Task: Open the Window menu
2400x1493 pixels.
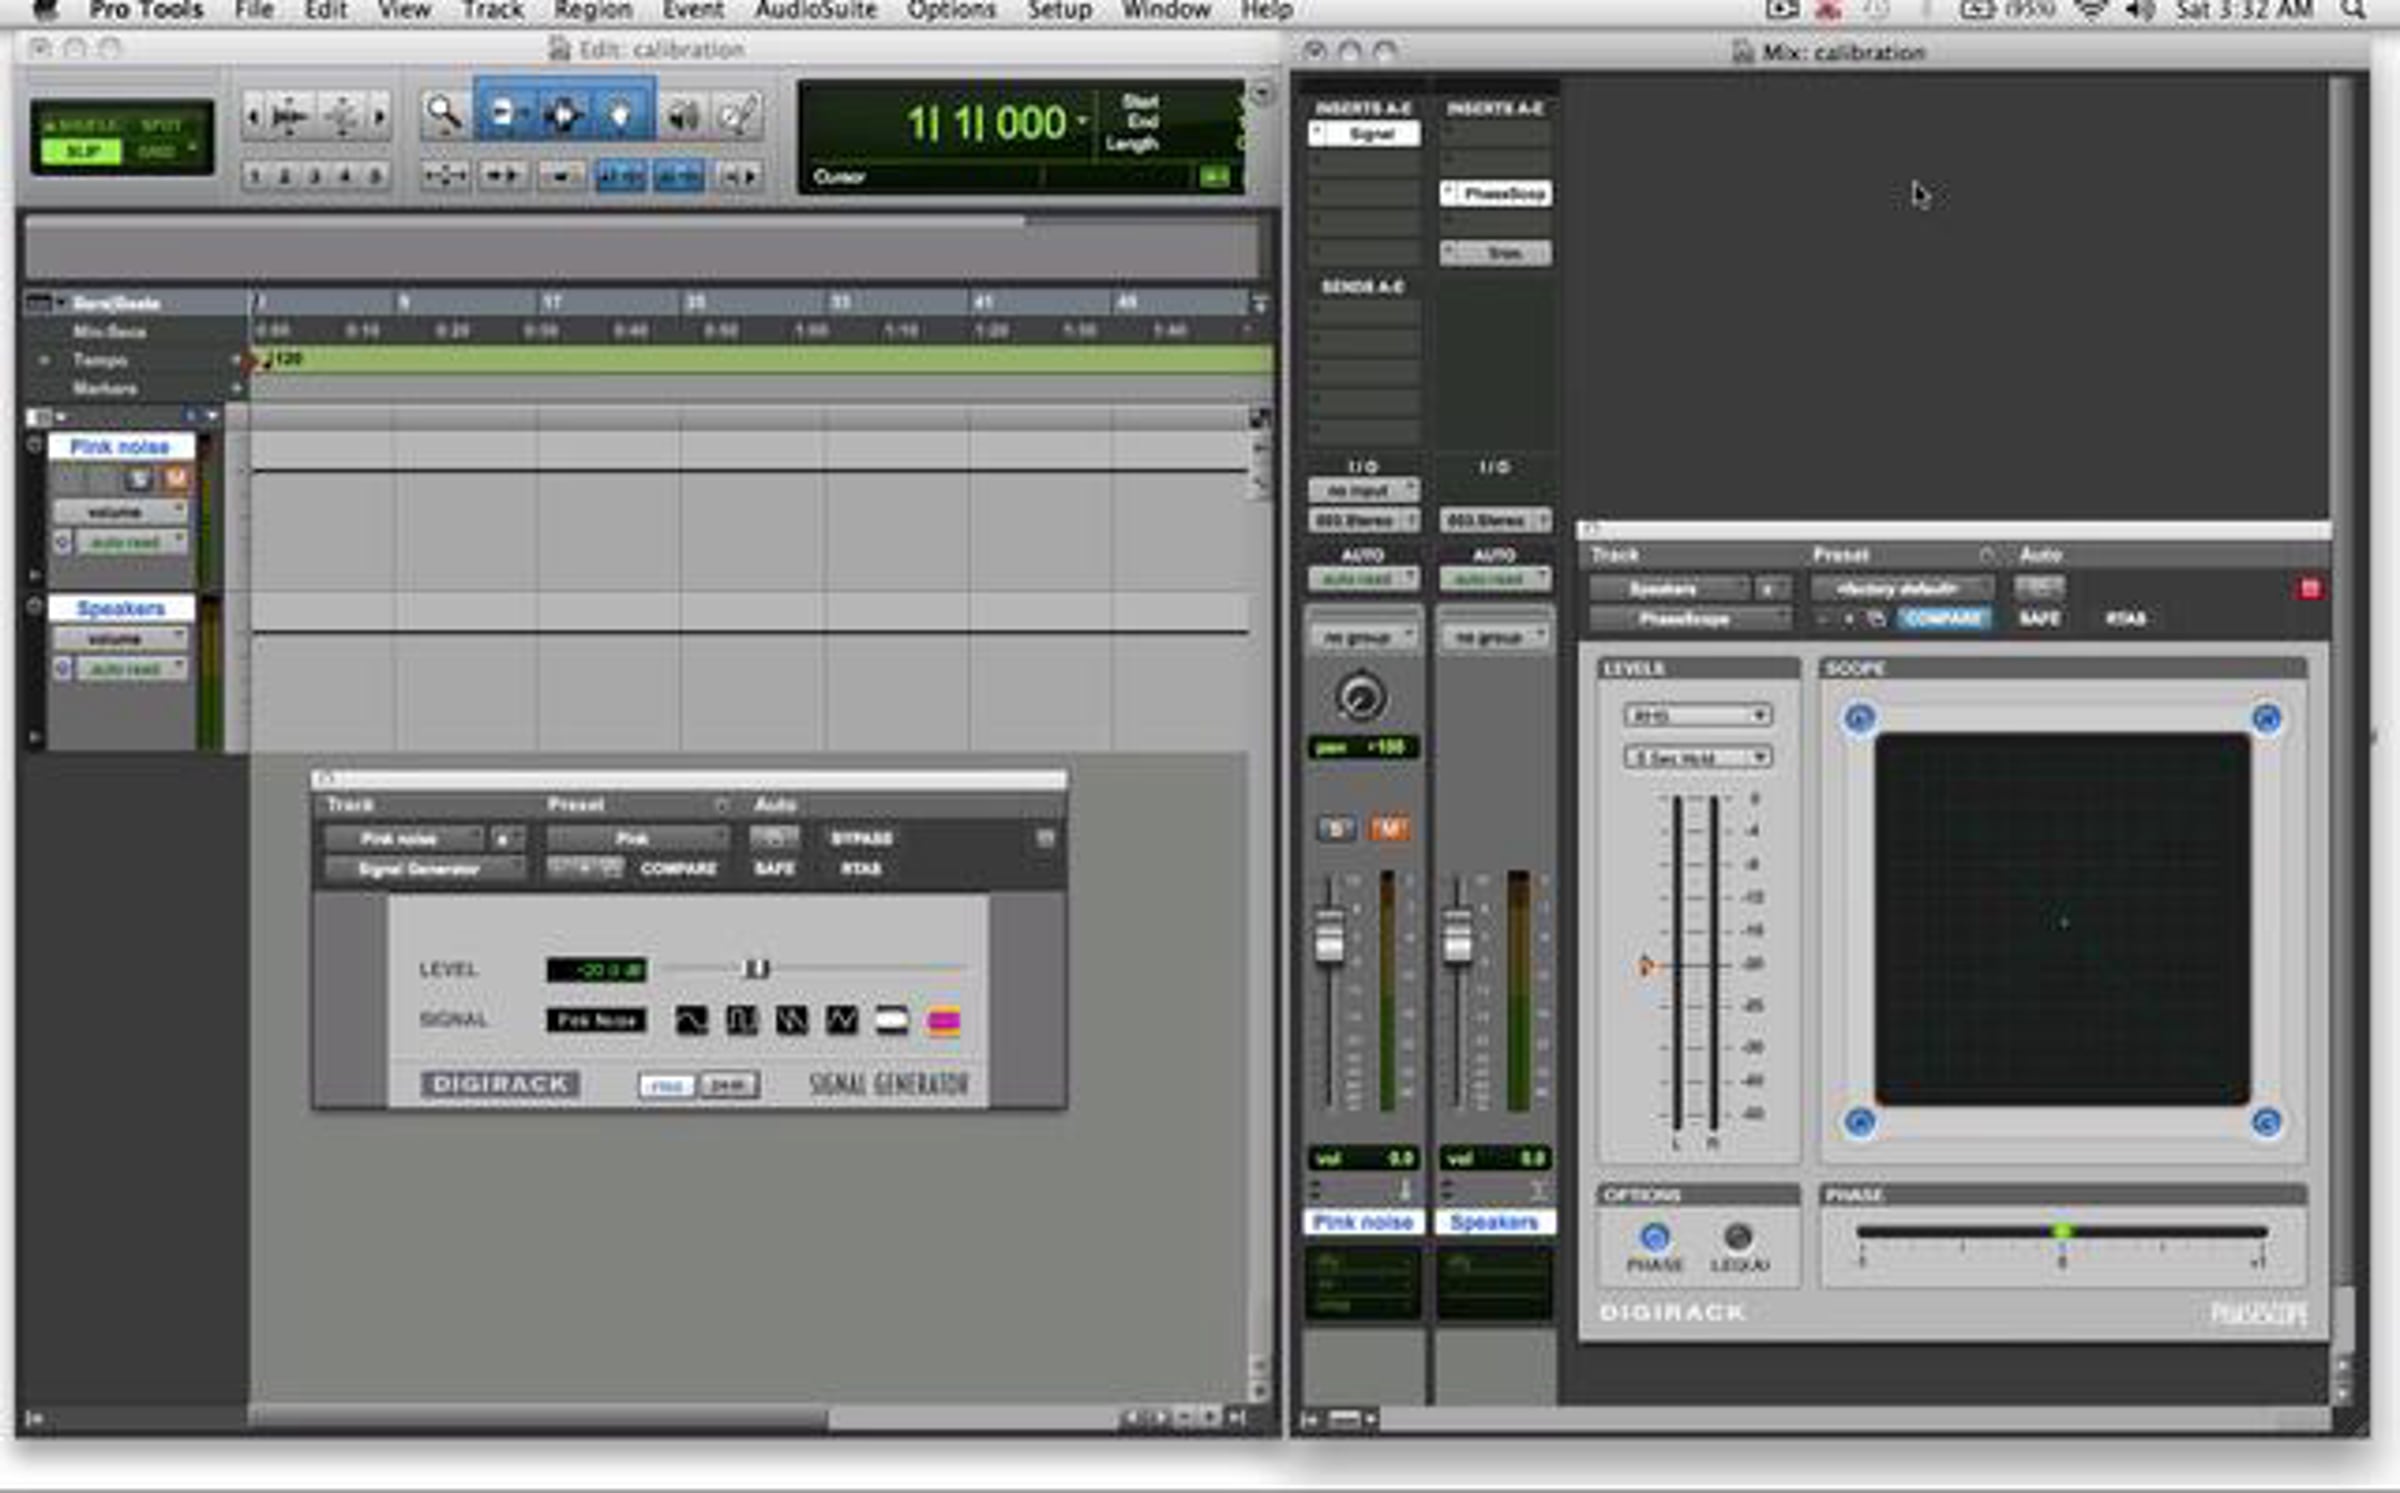Action: click(x=1166, y=10)
